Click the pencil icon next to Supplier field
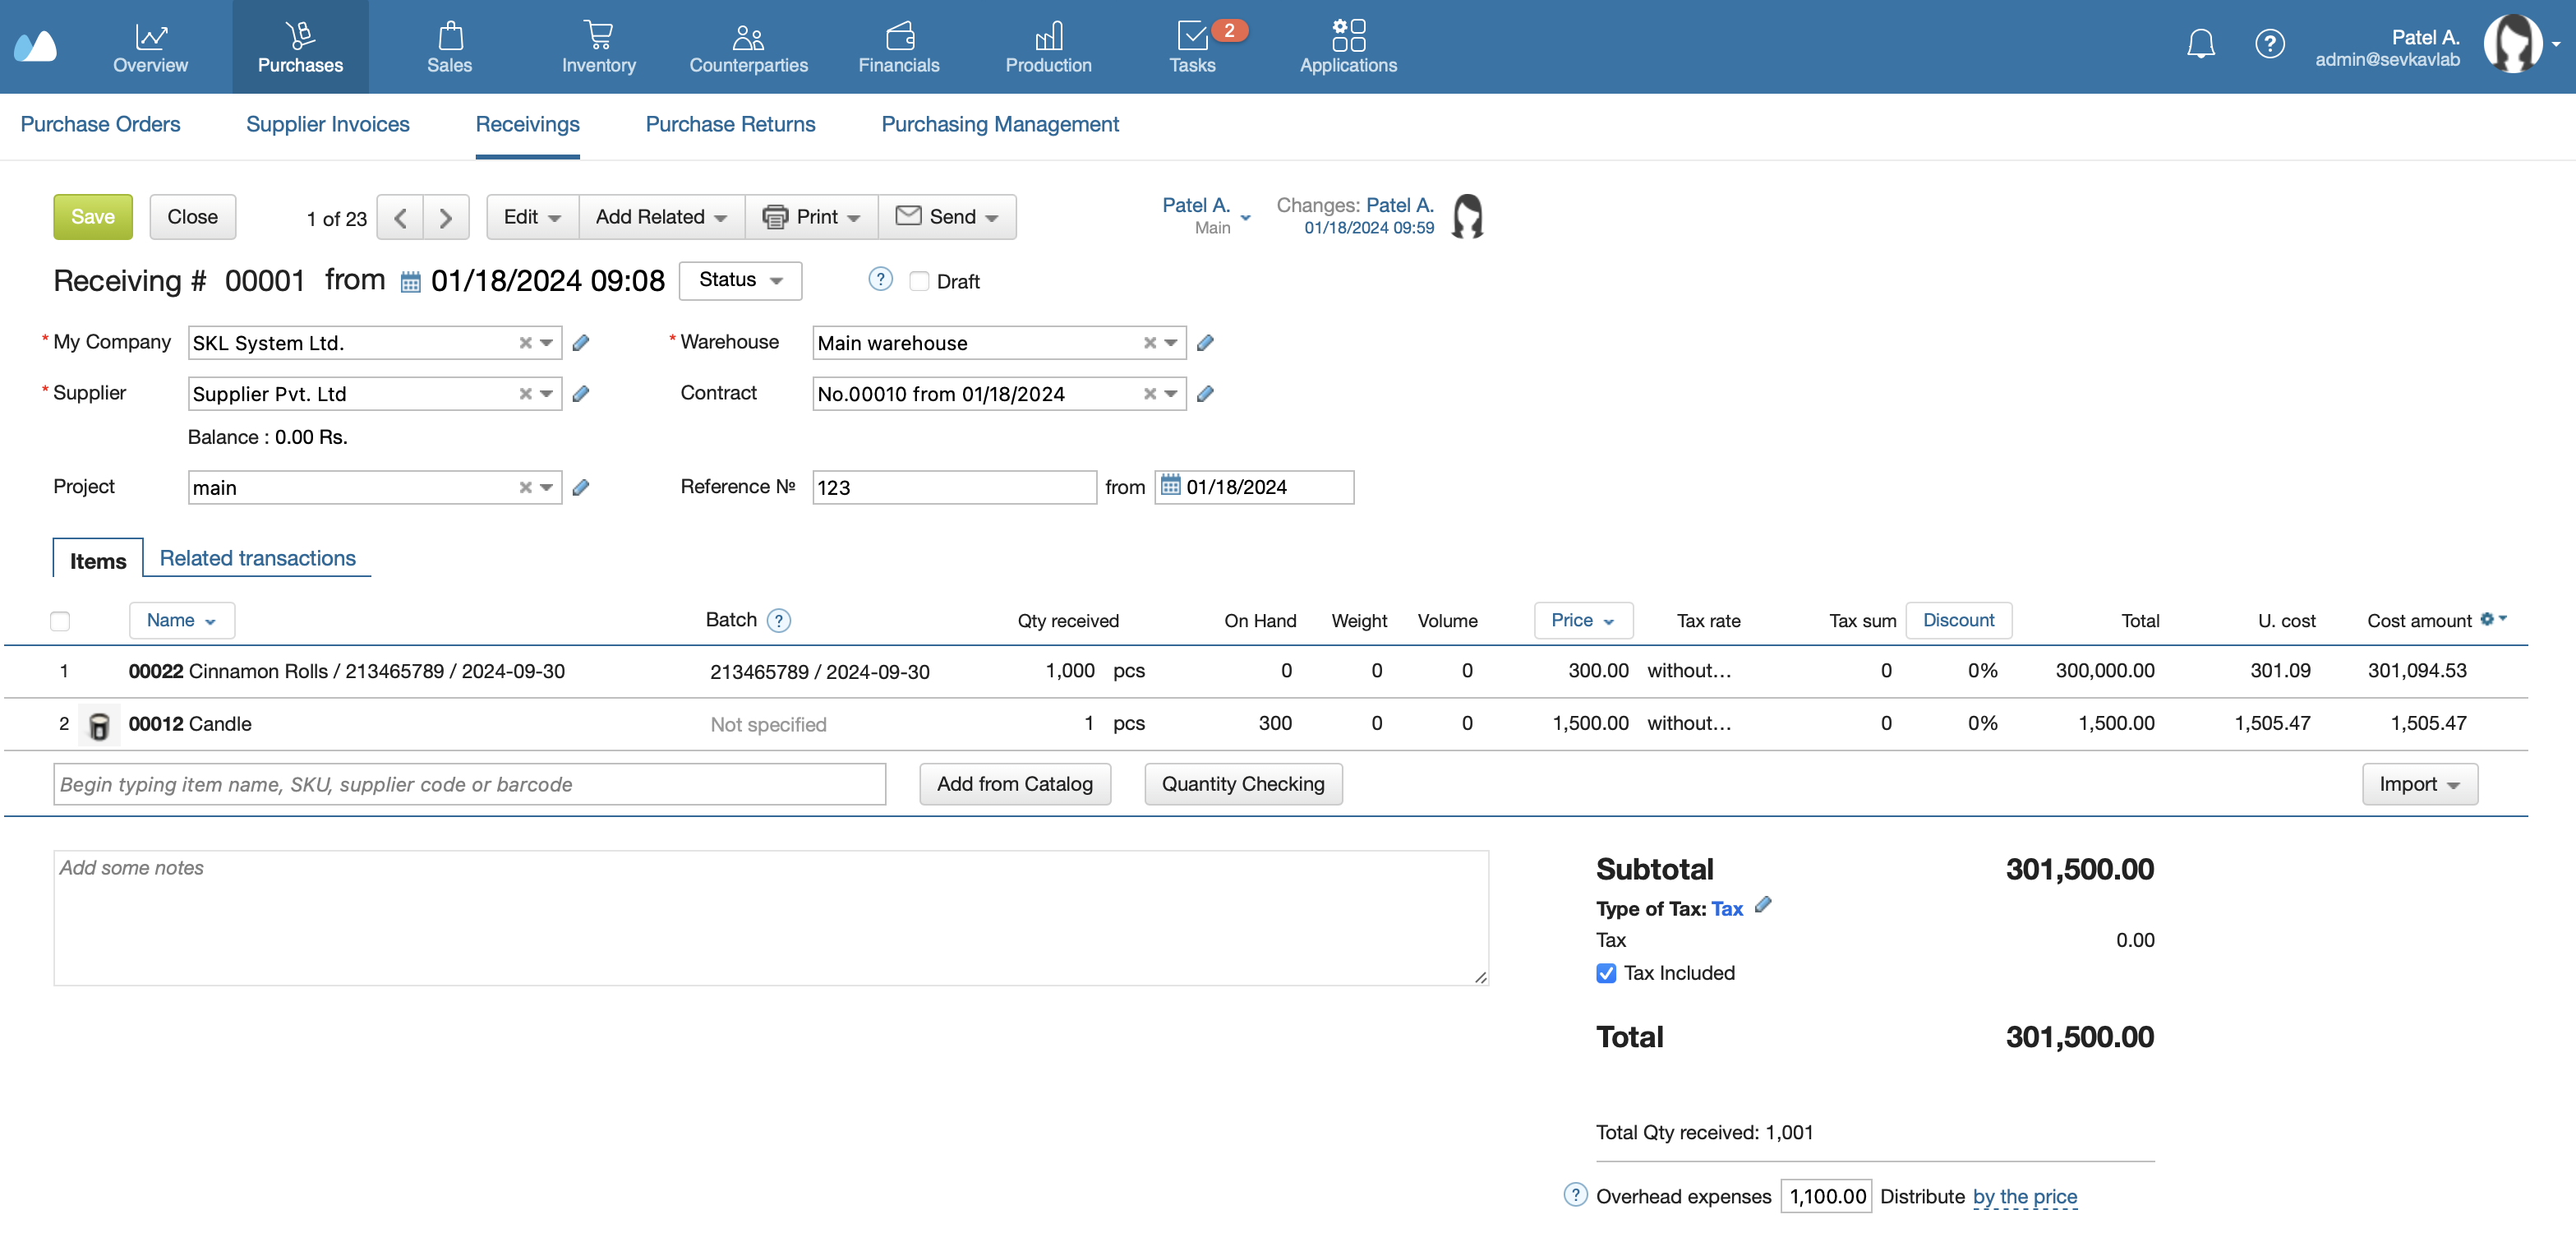 (581, 394)
